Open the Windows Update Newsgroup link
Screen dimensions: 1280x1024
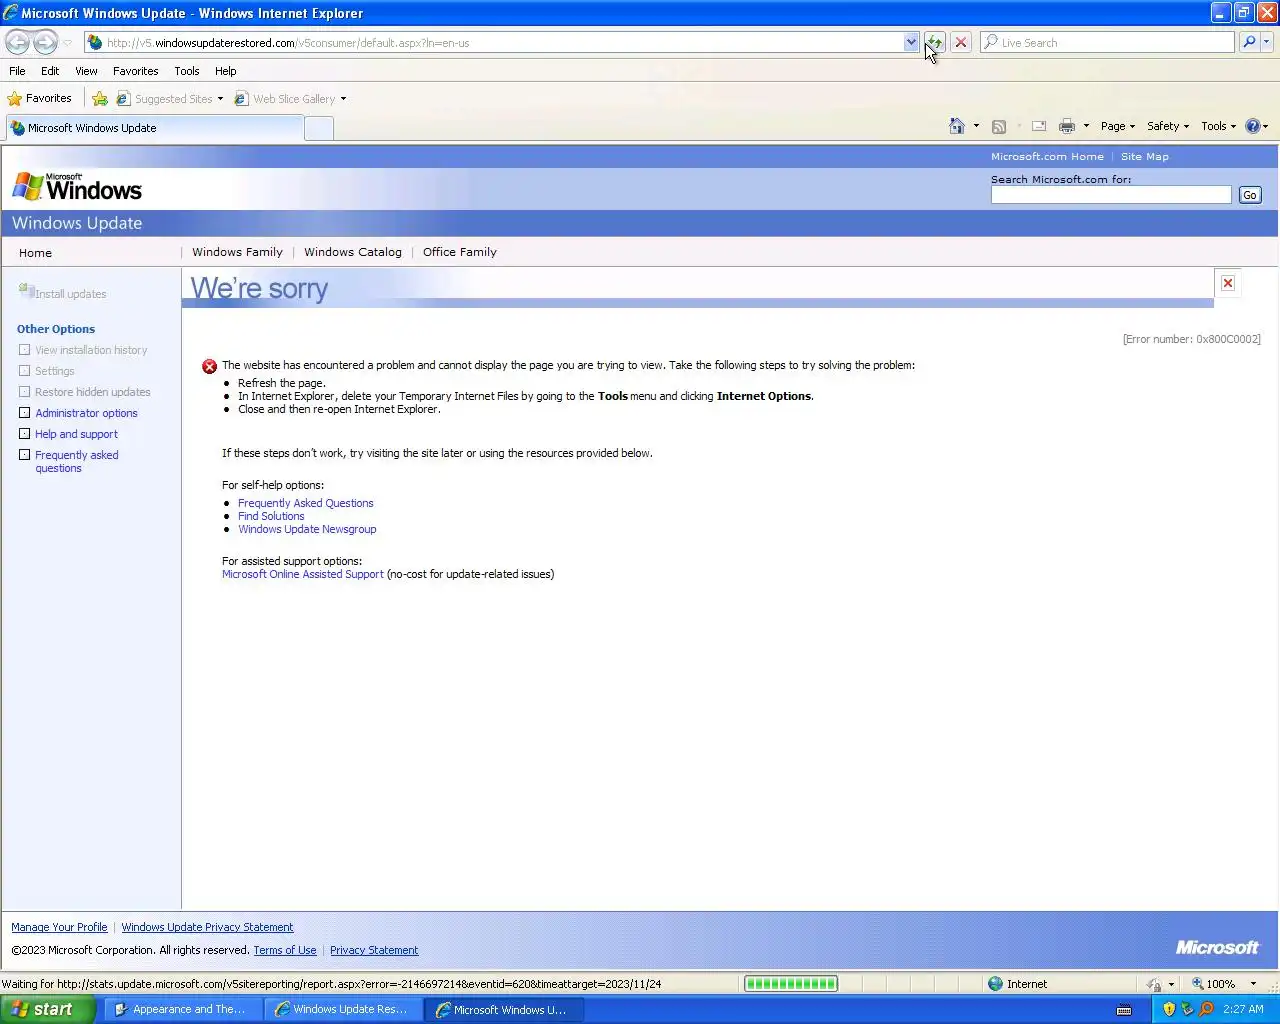[x=307, y=529]
